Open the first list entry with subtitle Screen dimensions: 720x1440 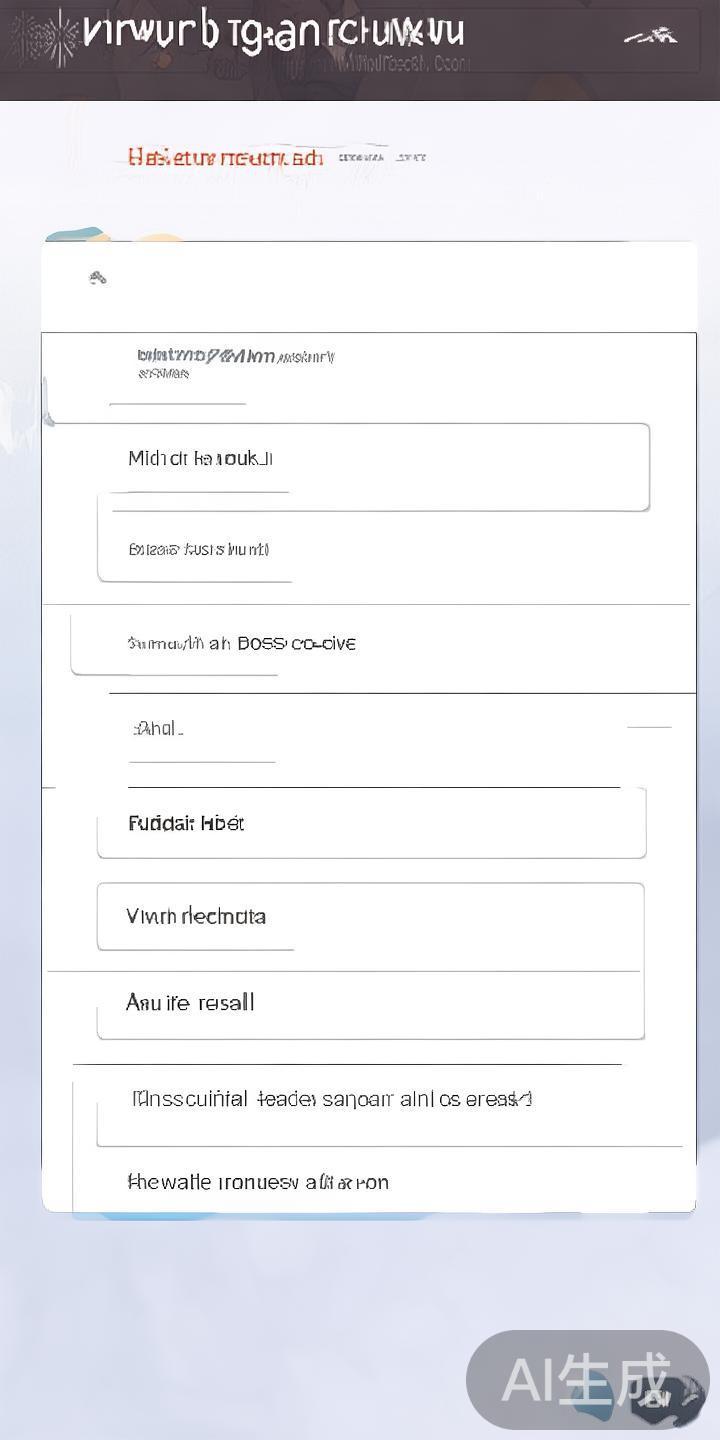pos(235,364)
